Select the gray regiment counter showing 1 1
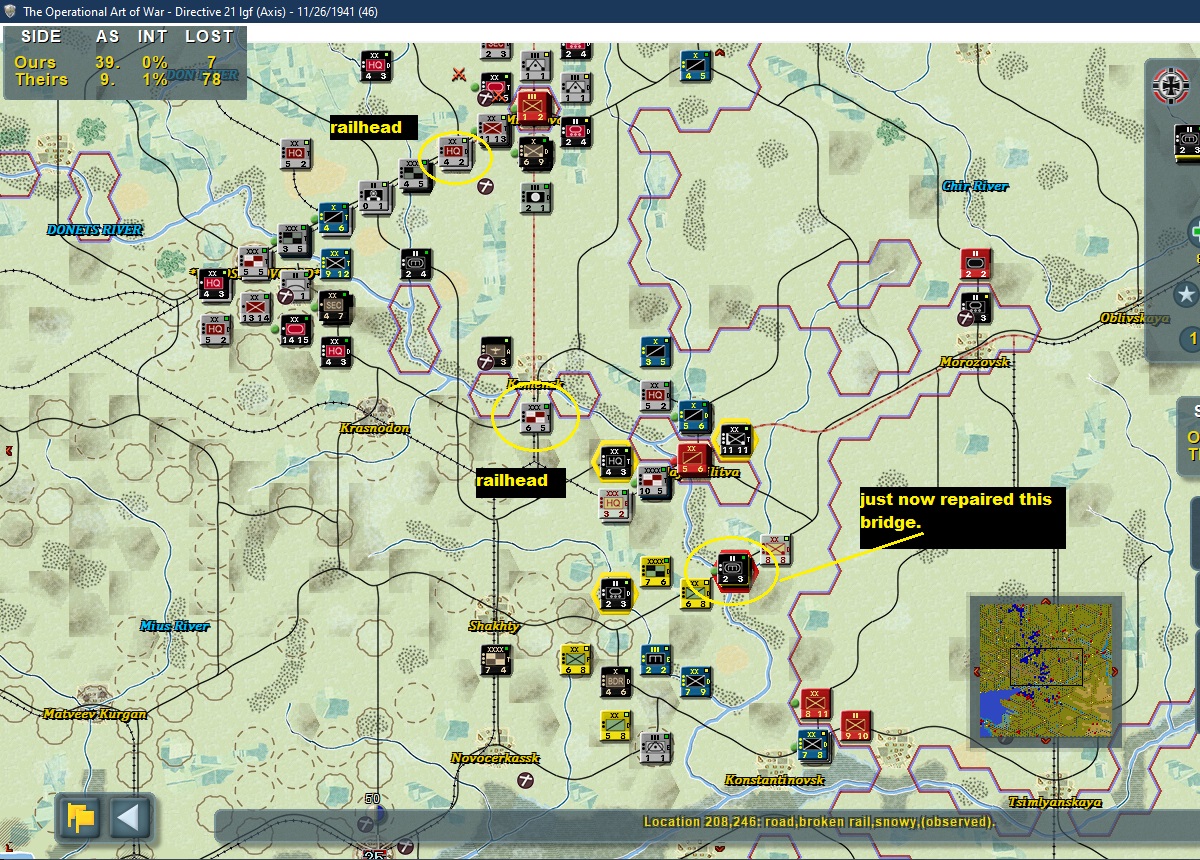The image size is (1200, 860). click(655, 747)
